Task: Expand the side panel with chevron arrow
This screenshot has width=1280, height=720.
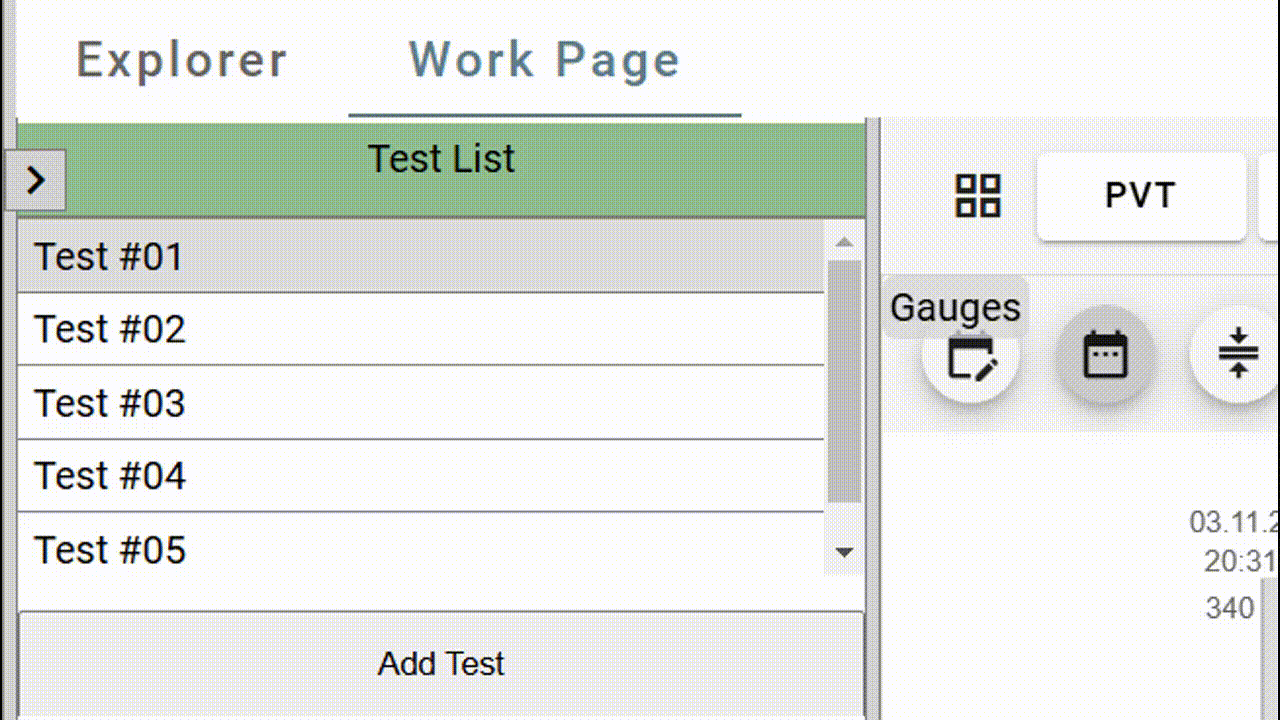Action: click(36, 180)
